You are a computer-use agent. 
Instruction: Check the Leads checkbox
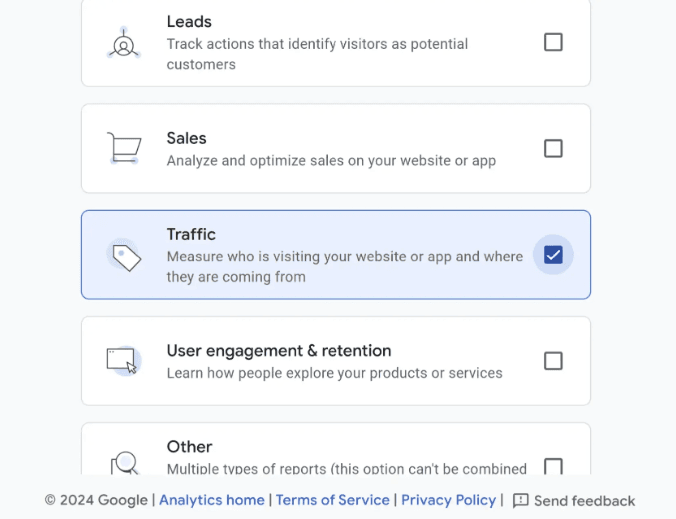(x=553, y=42)
